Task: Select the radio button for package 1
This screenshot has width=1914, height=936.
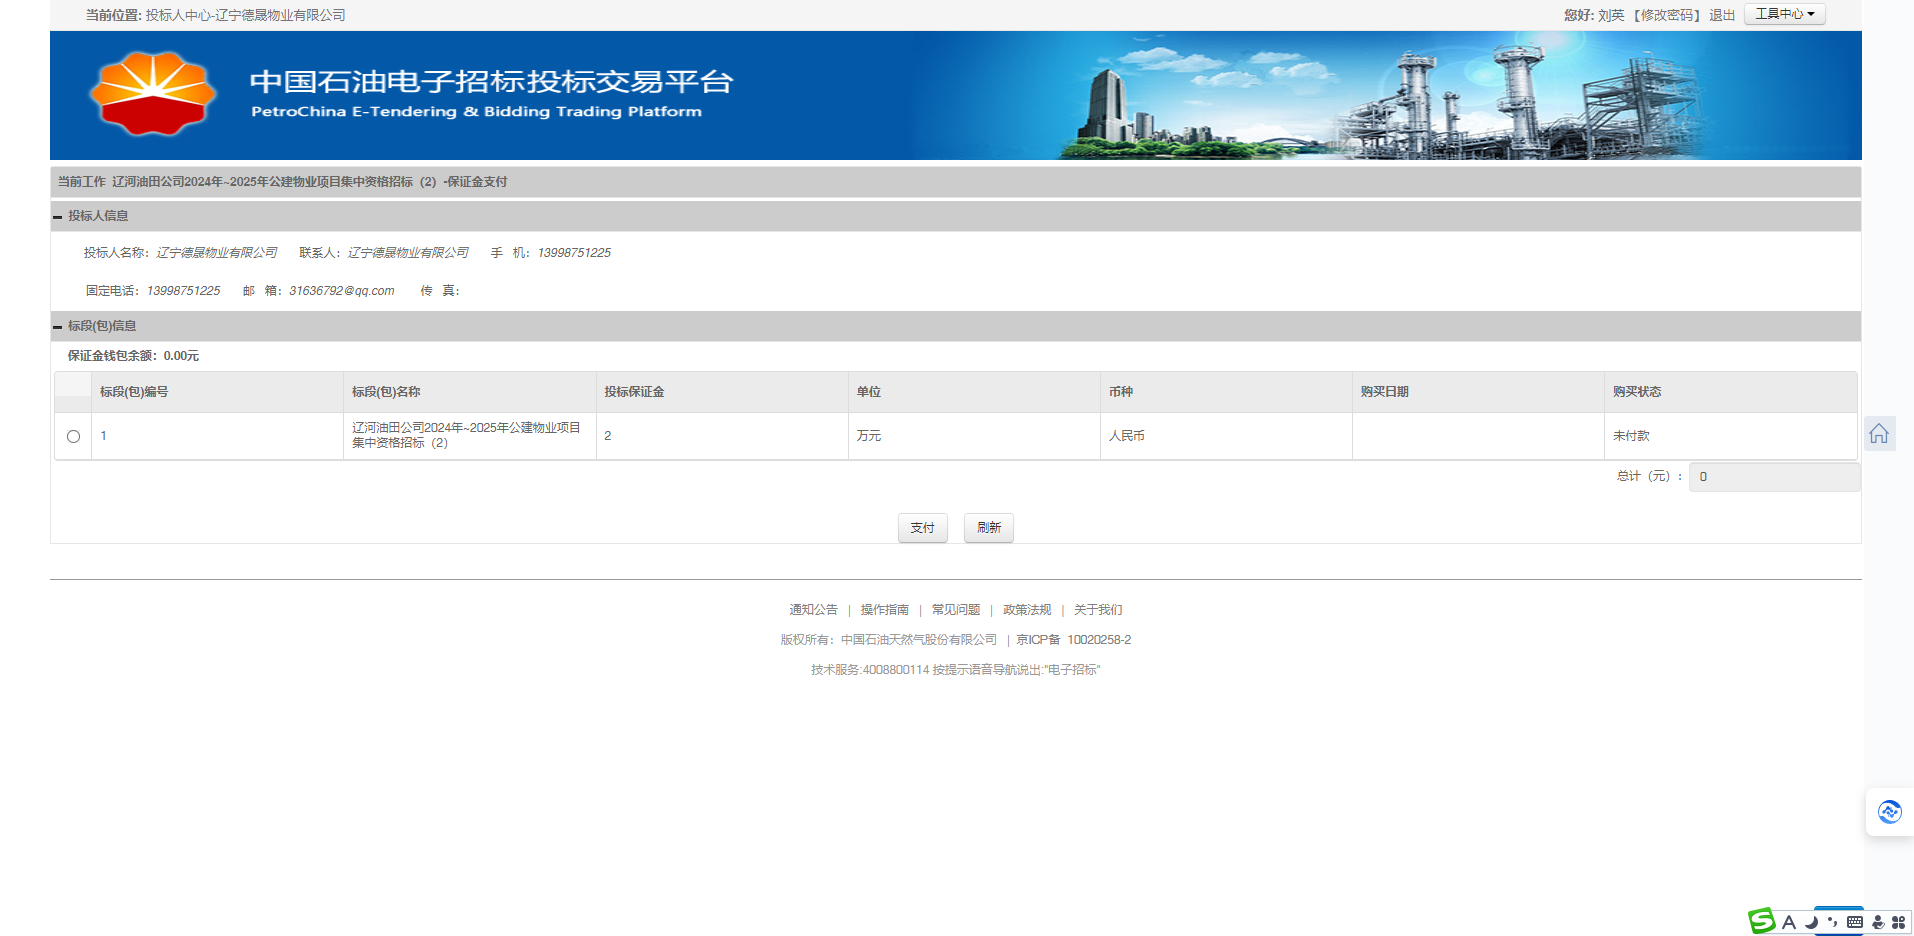Action: pos(73,436)
